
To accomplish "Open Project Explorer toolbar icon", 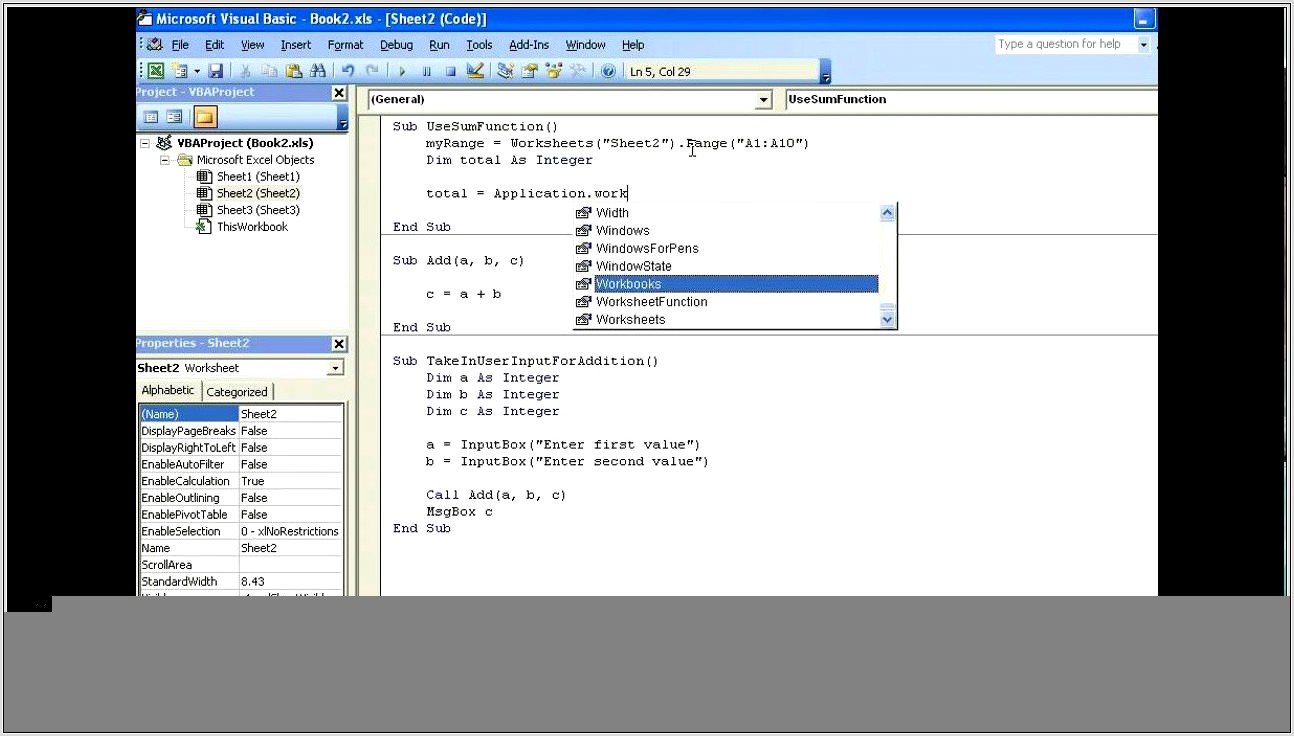I will pyautogui.click(x=505, y=71).
